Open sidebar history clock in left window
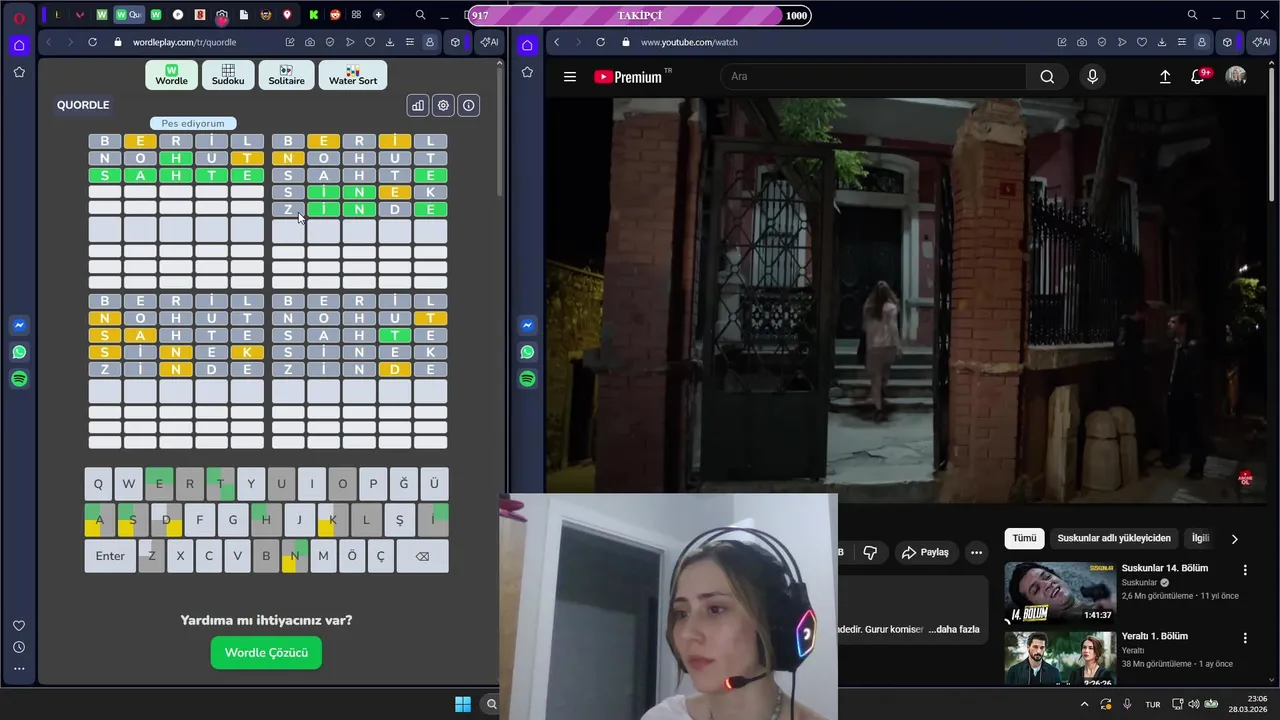This screenshot has height=720, width=1280. tap(19, 647)
